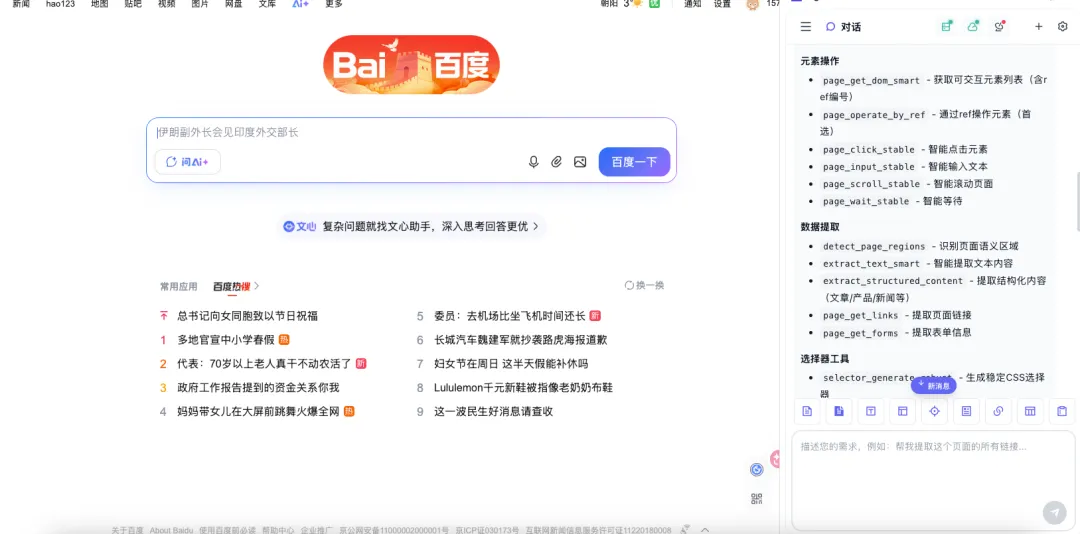Click the user avatar in top bar
1080x534 pixels.
tap(753, 4)
